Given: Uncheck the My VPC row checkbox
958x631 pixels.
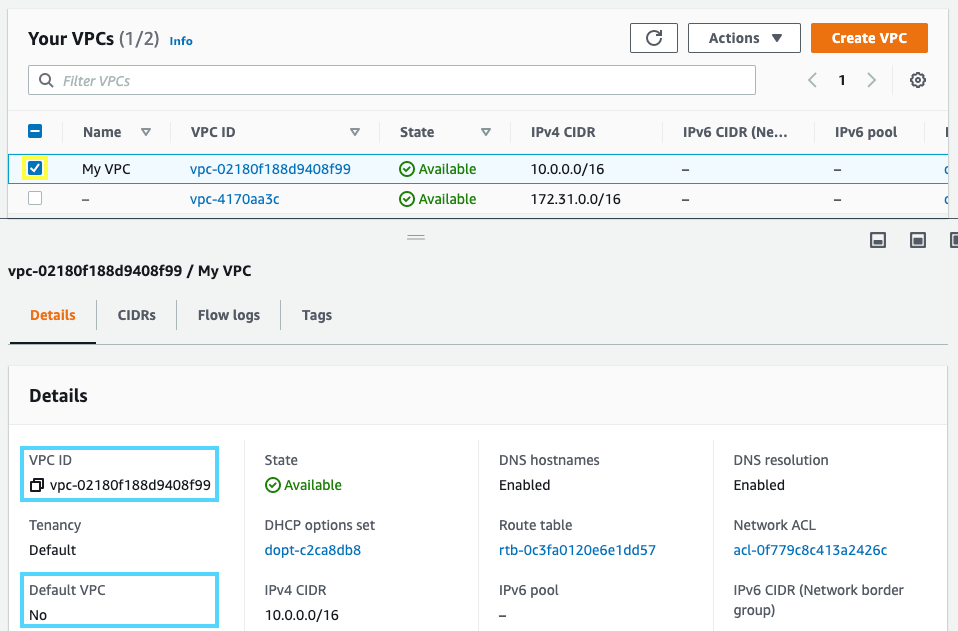Looking at the screenshot, I should [x=35, y=168].
